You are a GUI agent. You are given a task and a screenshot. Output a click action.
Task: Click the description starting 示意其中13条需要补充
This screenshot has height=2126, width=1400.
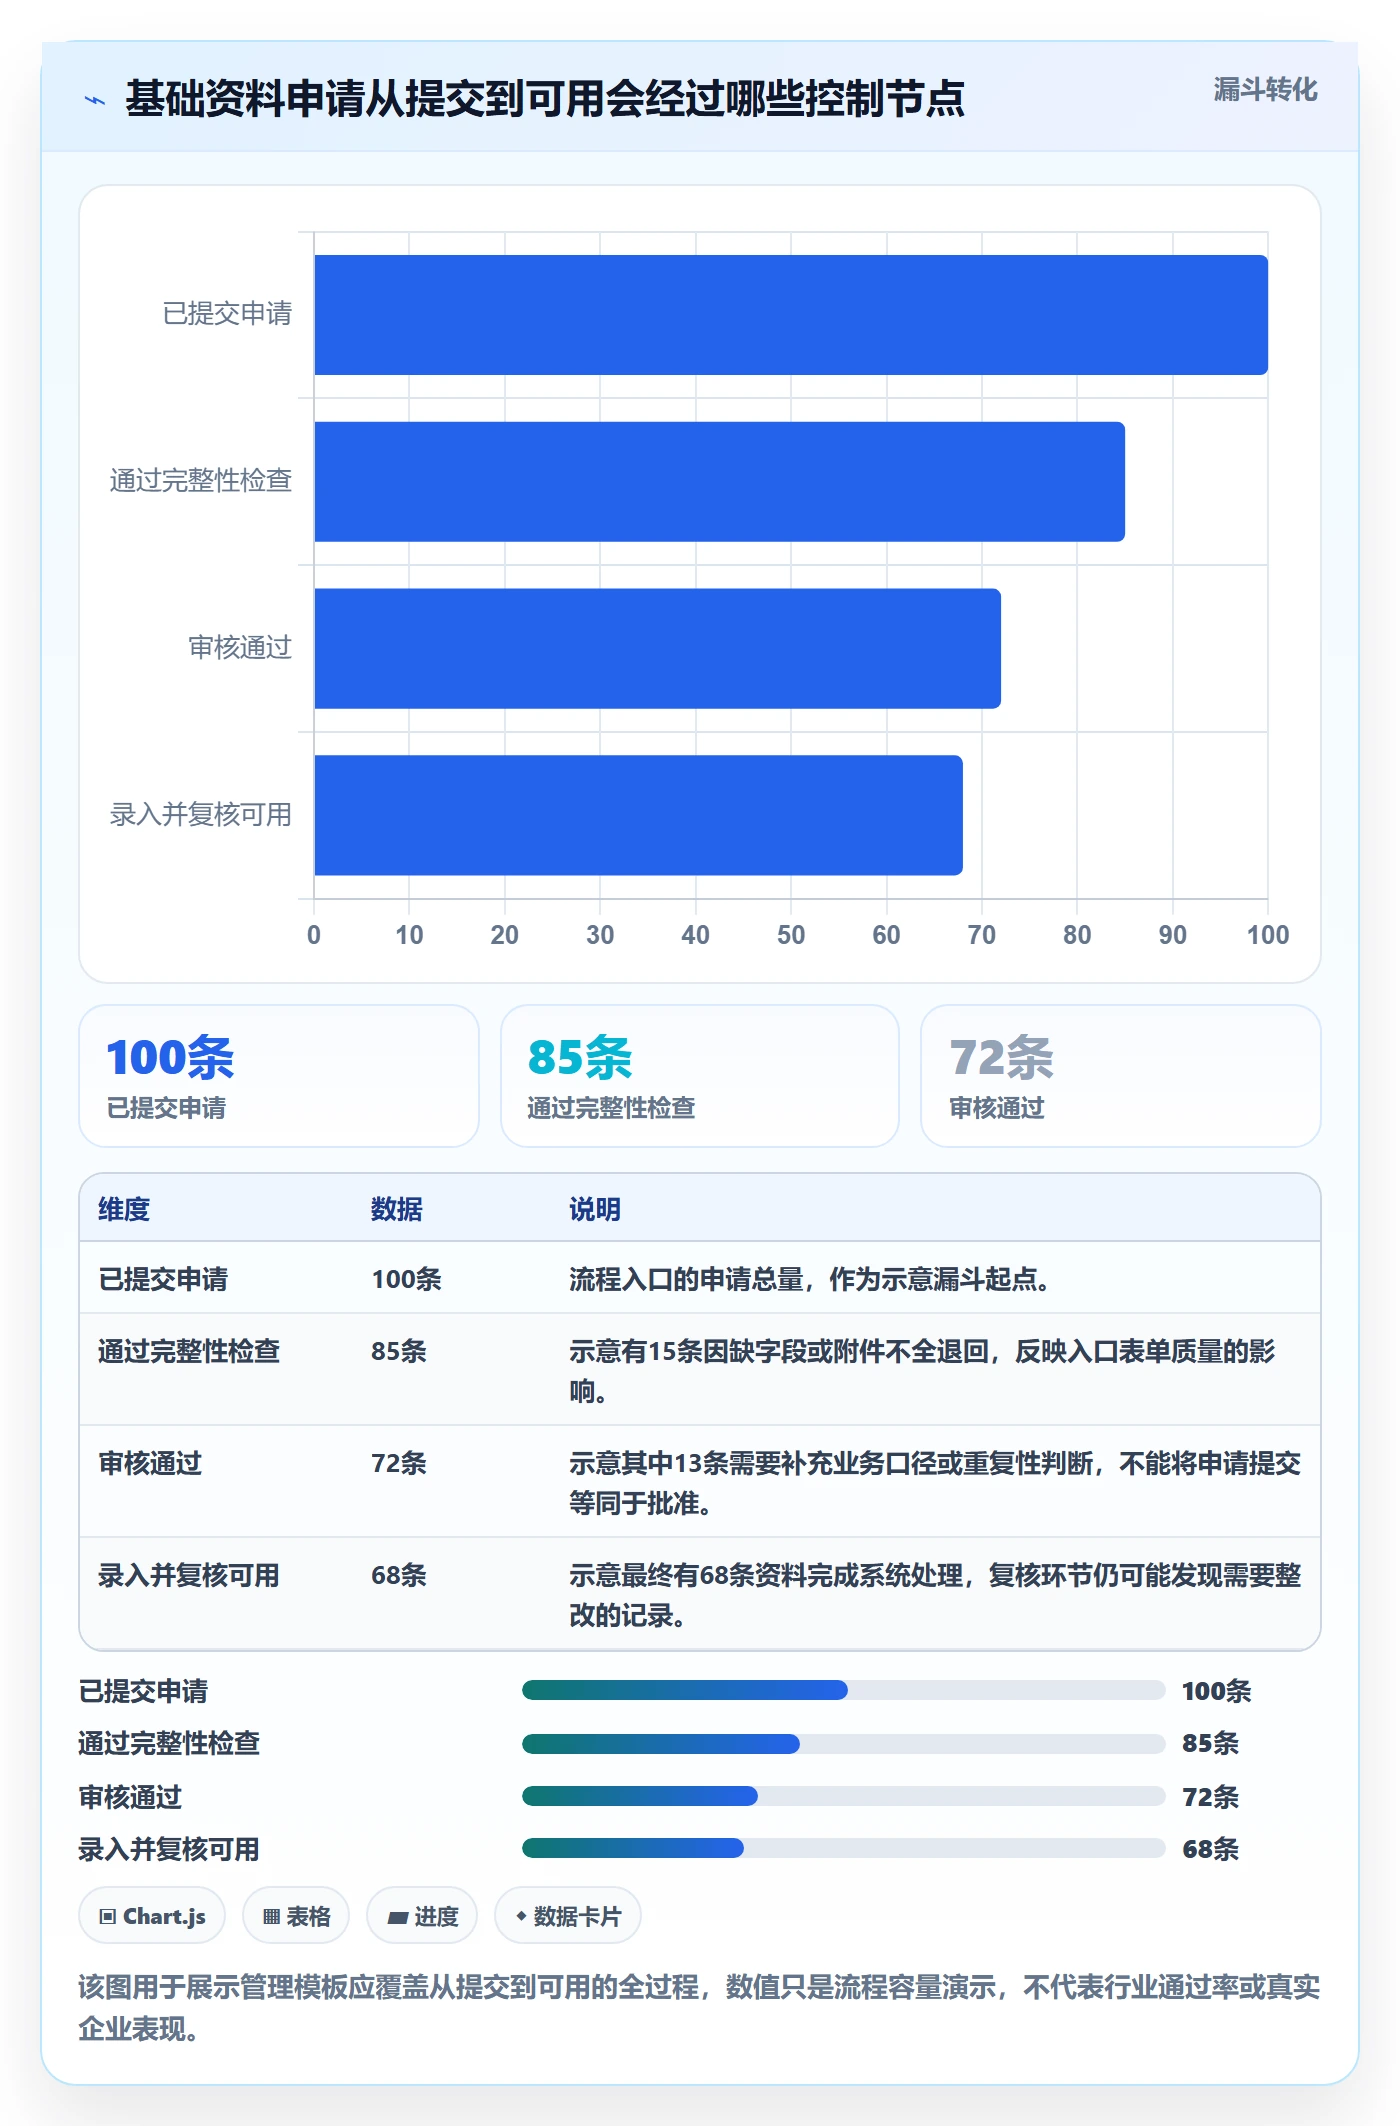[935, 1483]
